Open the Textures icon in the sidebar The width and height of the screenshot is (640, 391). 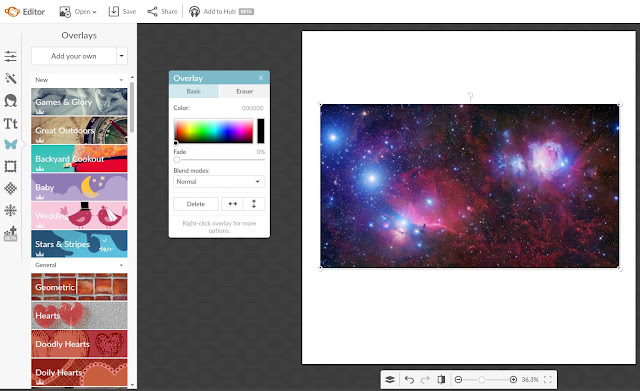[11, 188]
